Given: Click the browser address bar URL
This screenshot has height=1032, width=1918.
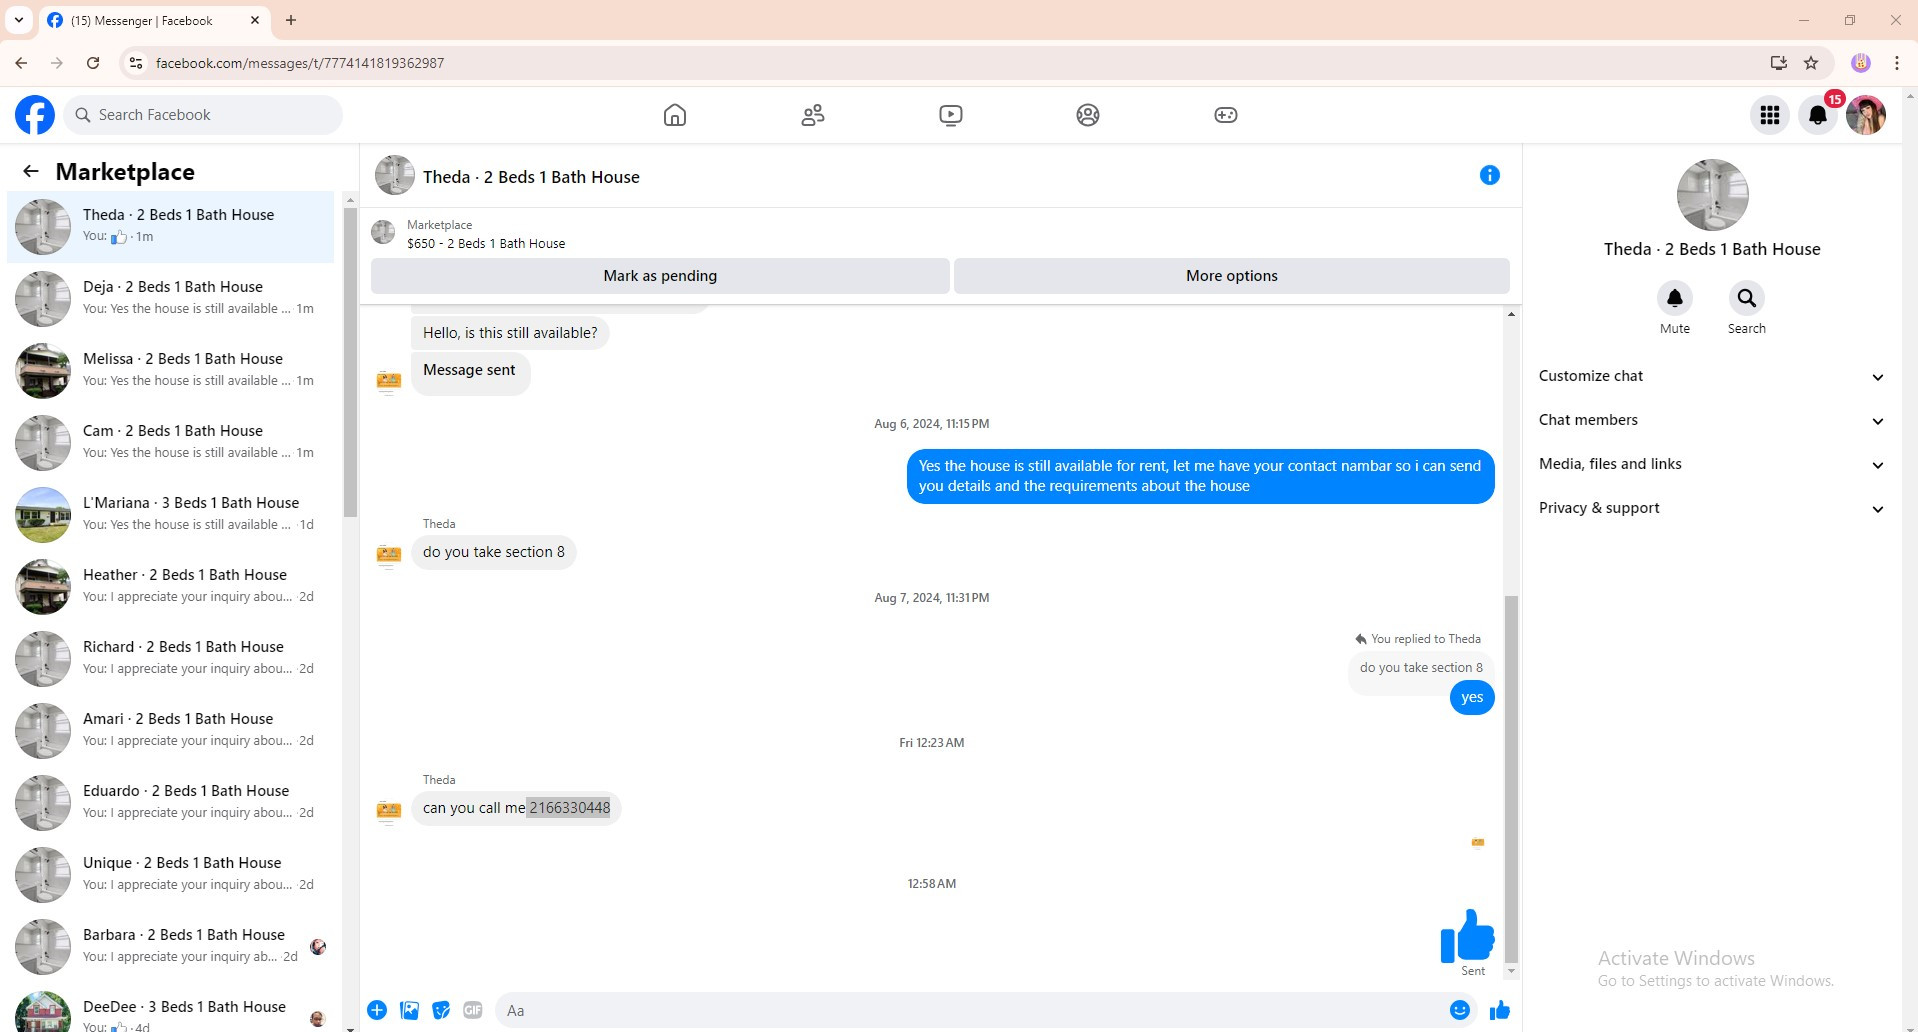Looking at the screenshot, I should click(300, 63).
